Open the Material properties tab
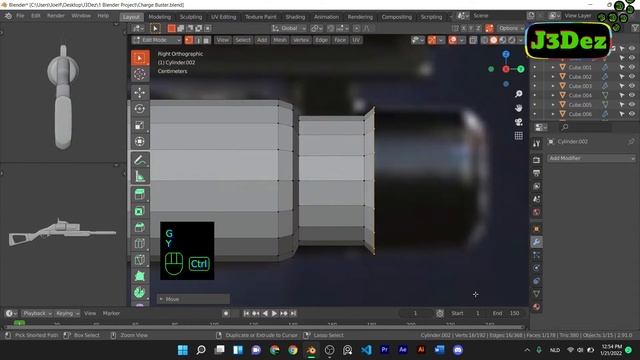Viewport: 640px width, 360px height. coord(536,307)
